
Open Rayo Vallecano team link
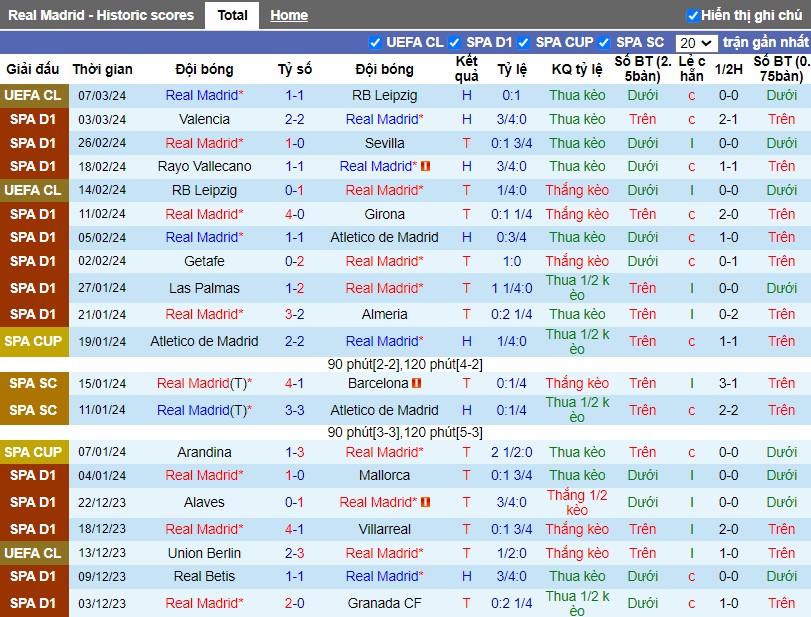coord(204,167)
